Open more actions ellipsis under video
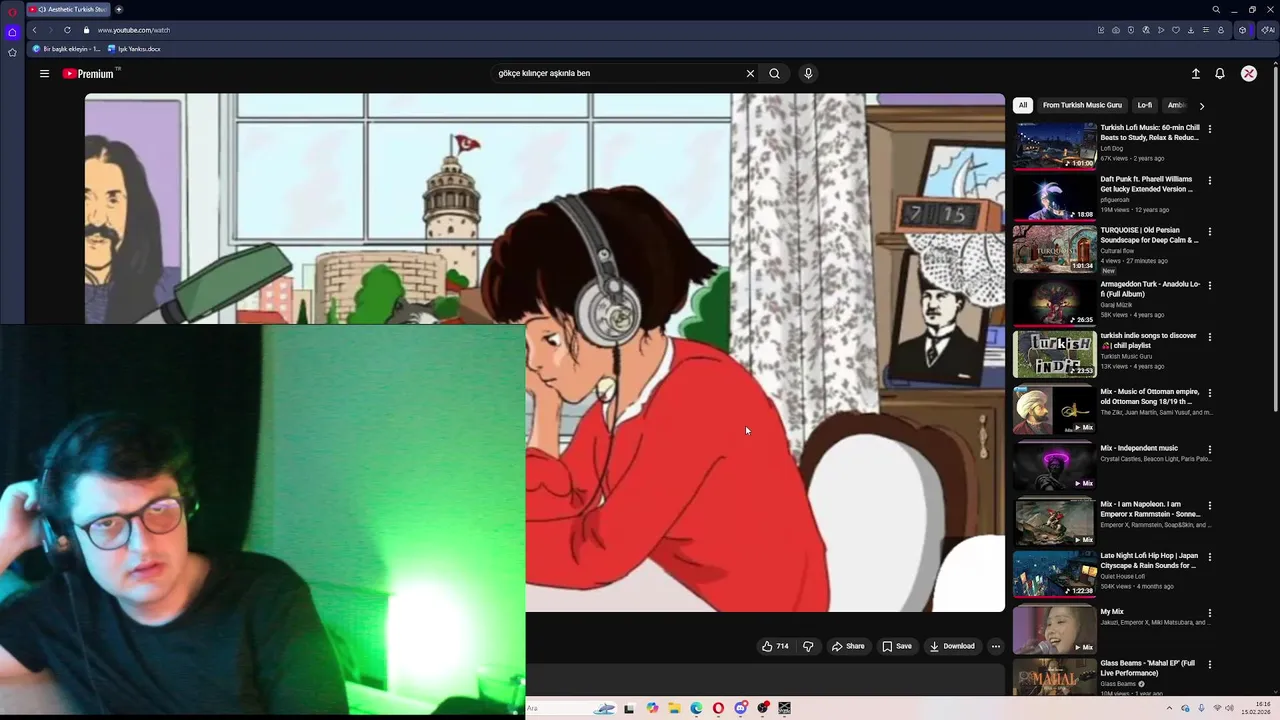The width and height of the screenshot is (1280, 720). [995, 646]
